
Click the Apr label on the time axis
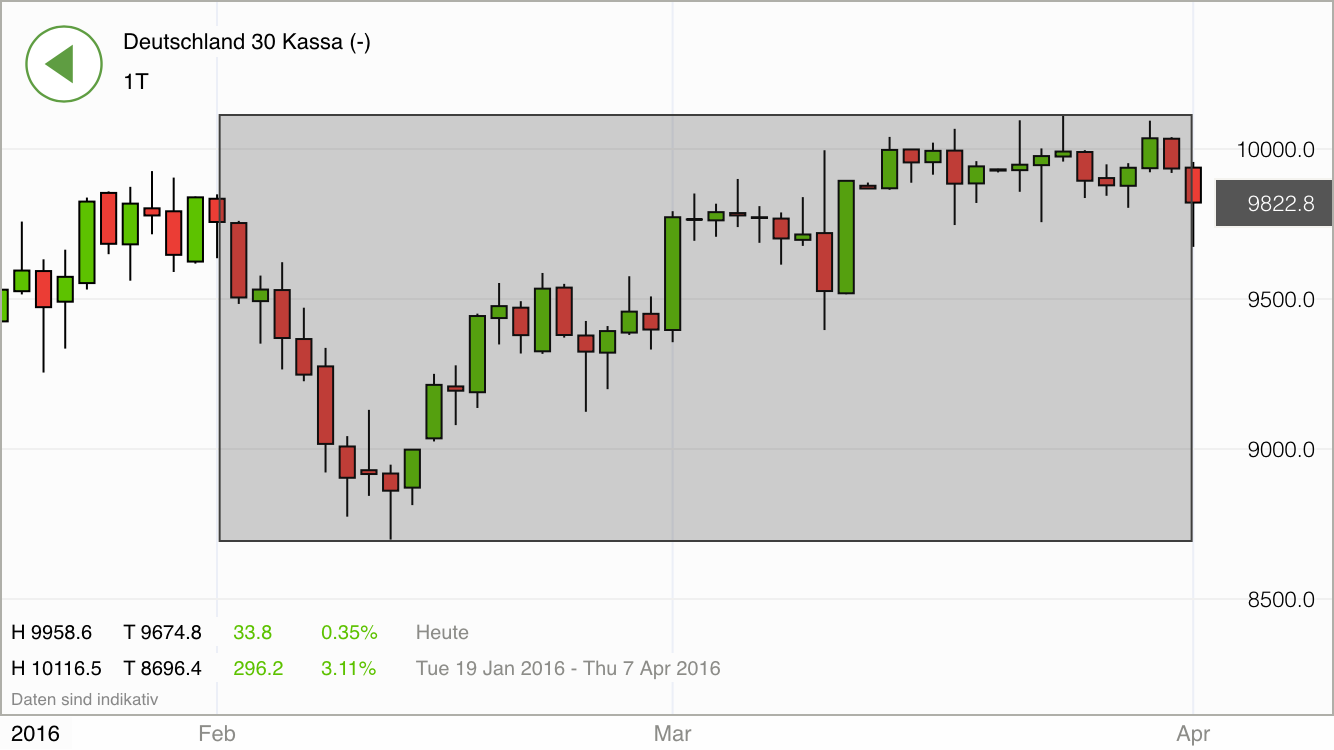pyautogui.click(x=1195, y=733)
